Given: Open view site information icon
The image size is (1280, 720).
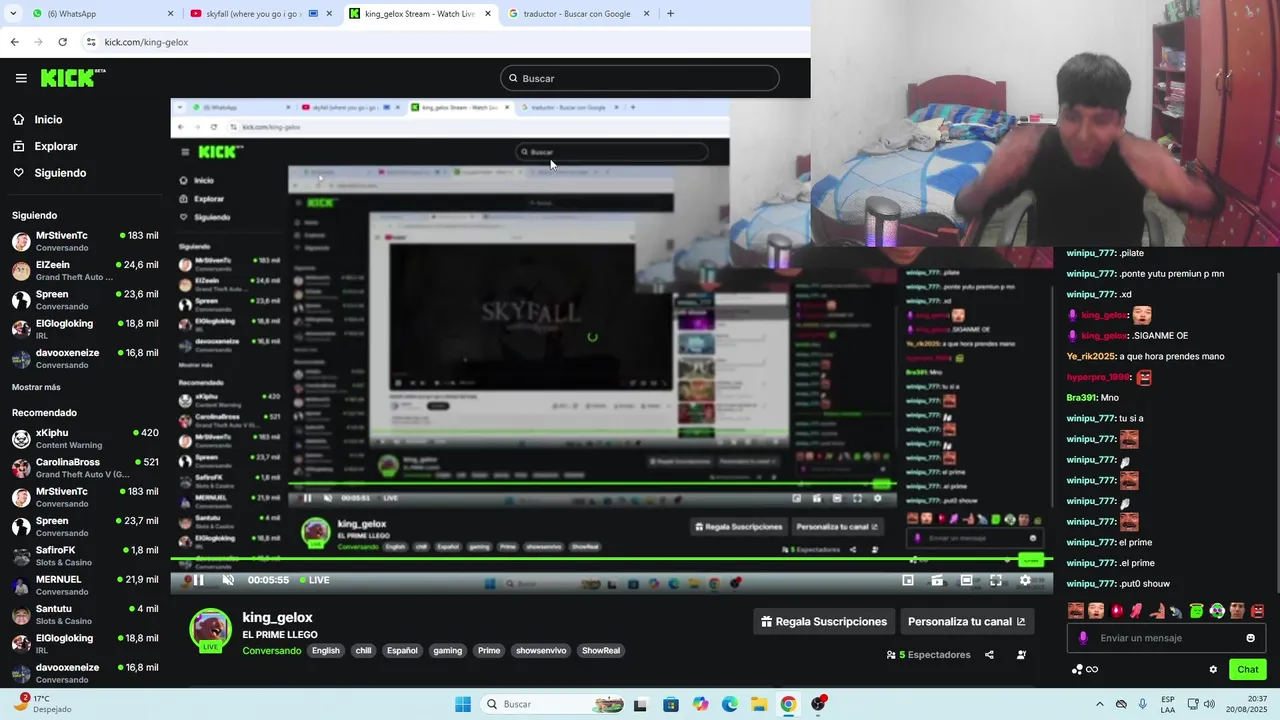Looking at the screenshot, I should (x=91, y=42).
